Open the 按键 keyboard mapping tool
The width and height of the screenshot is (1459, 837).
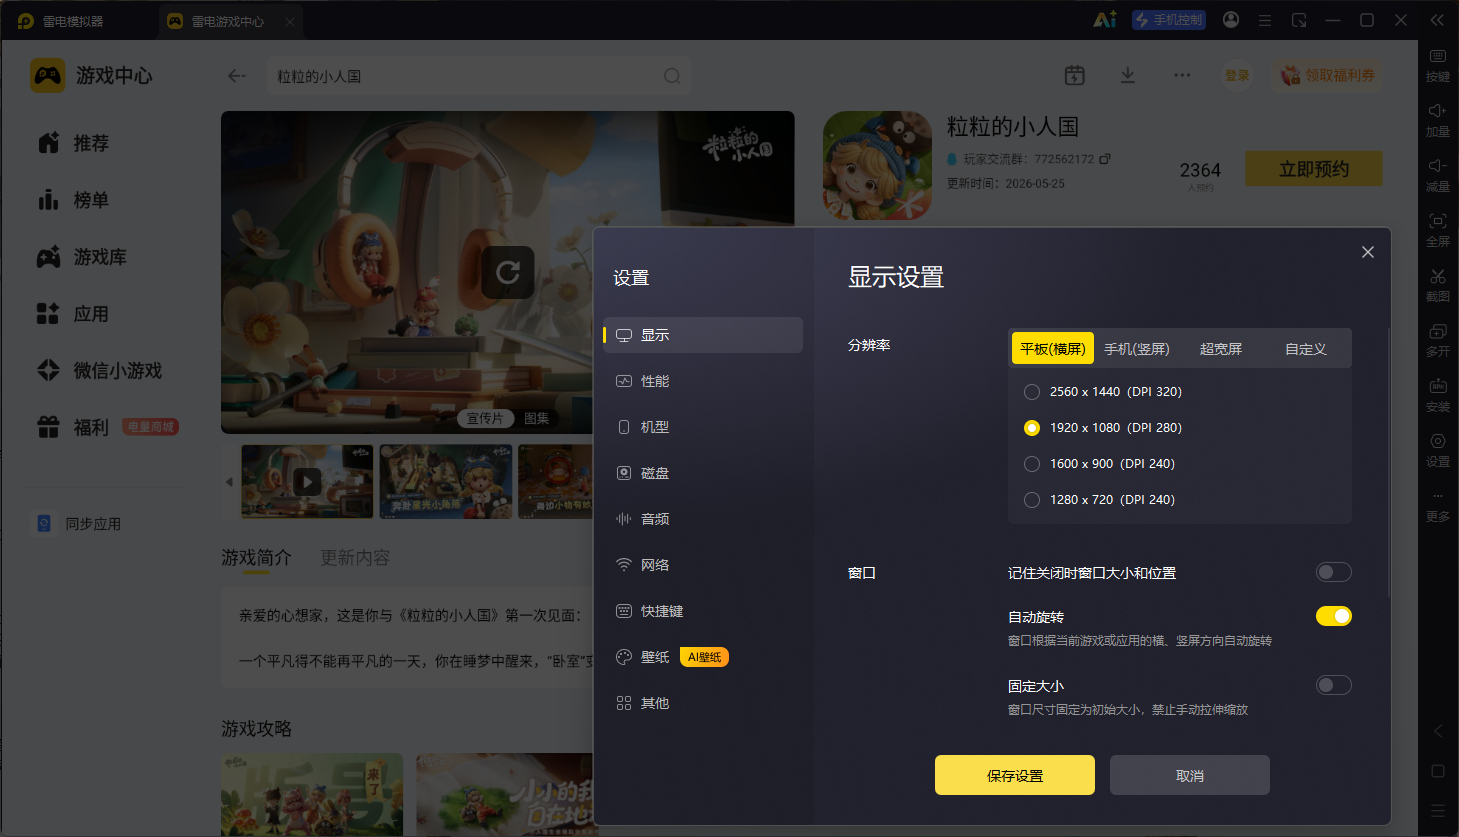click(1438, 65)
